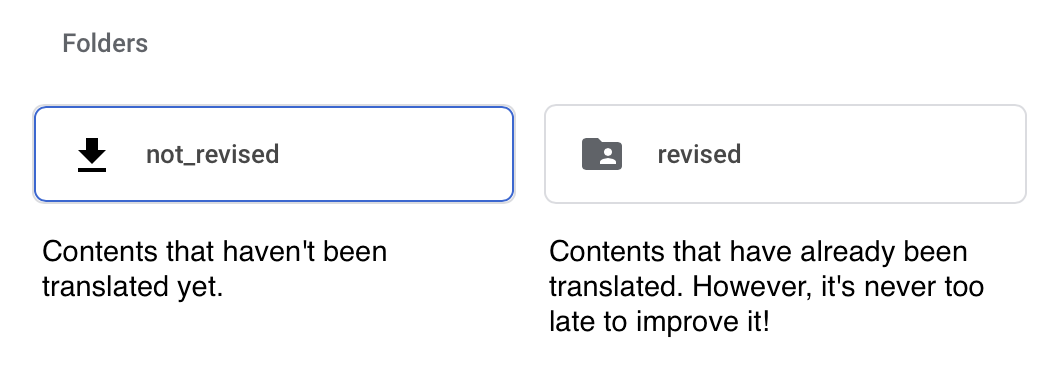This screenshot has height=376, width=1062.
Task: Open the not_revised folder
Action: pos(274,154)
